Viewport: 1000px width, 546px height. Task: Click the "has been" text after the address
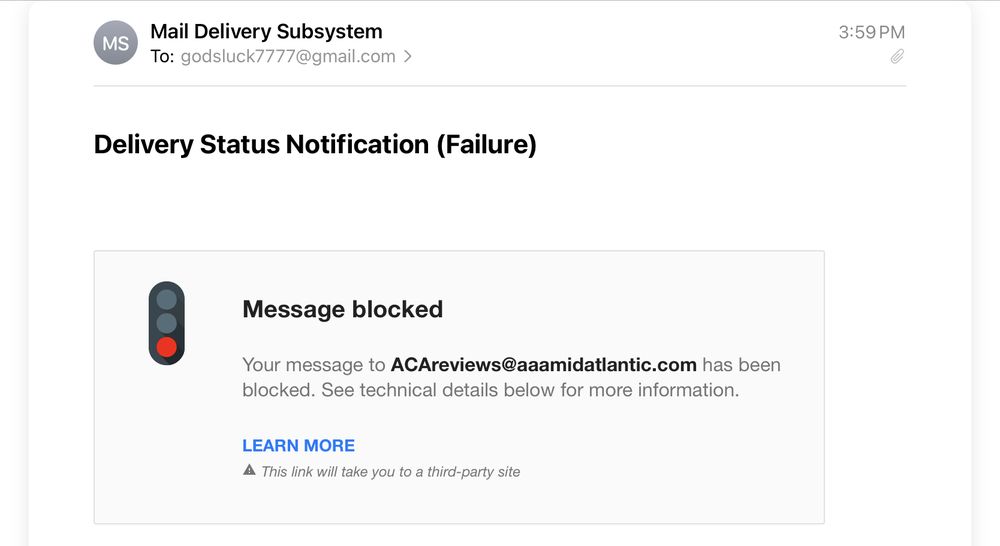[741, 364]
